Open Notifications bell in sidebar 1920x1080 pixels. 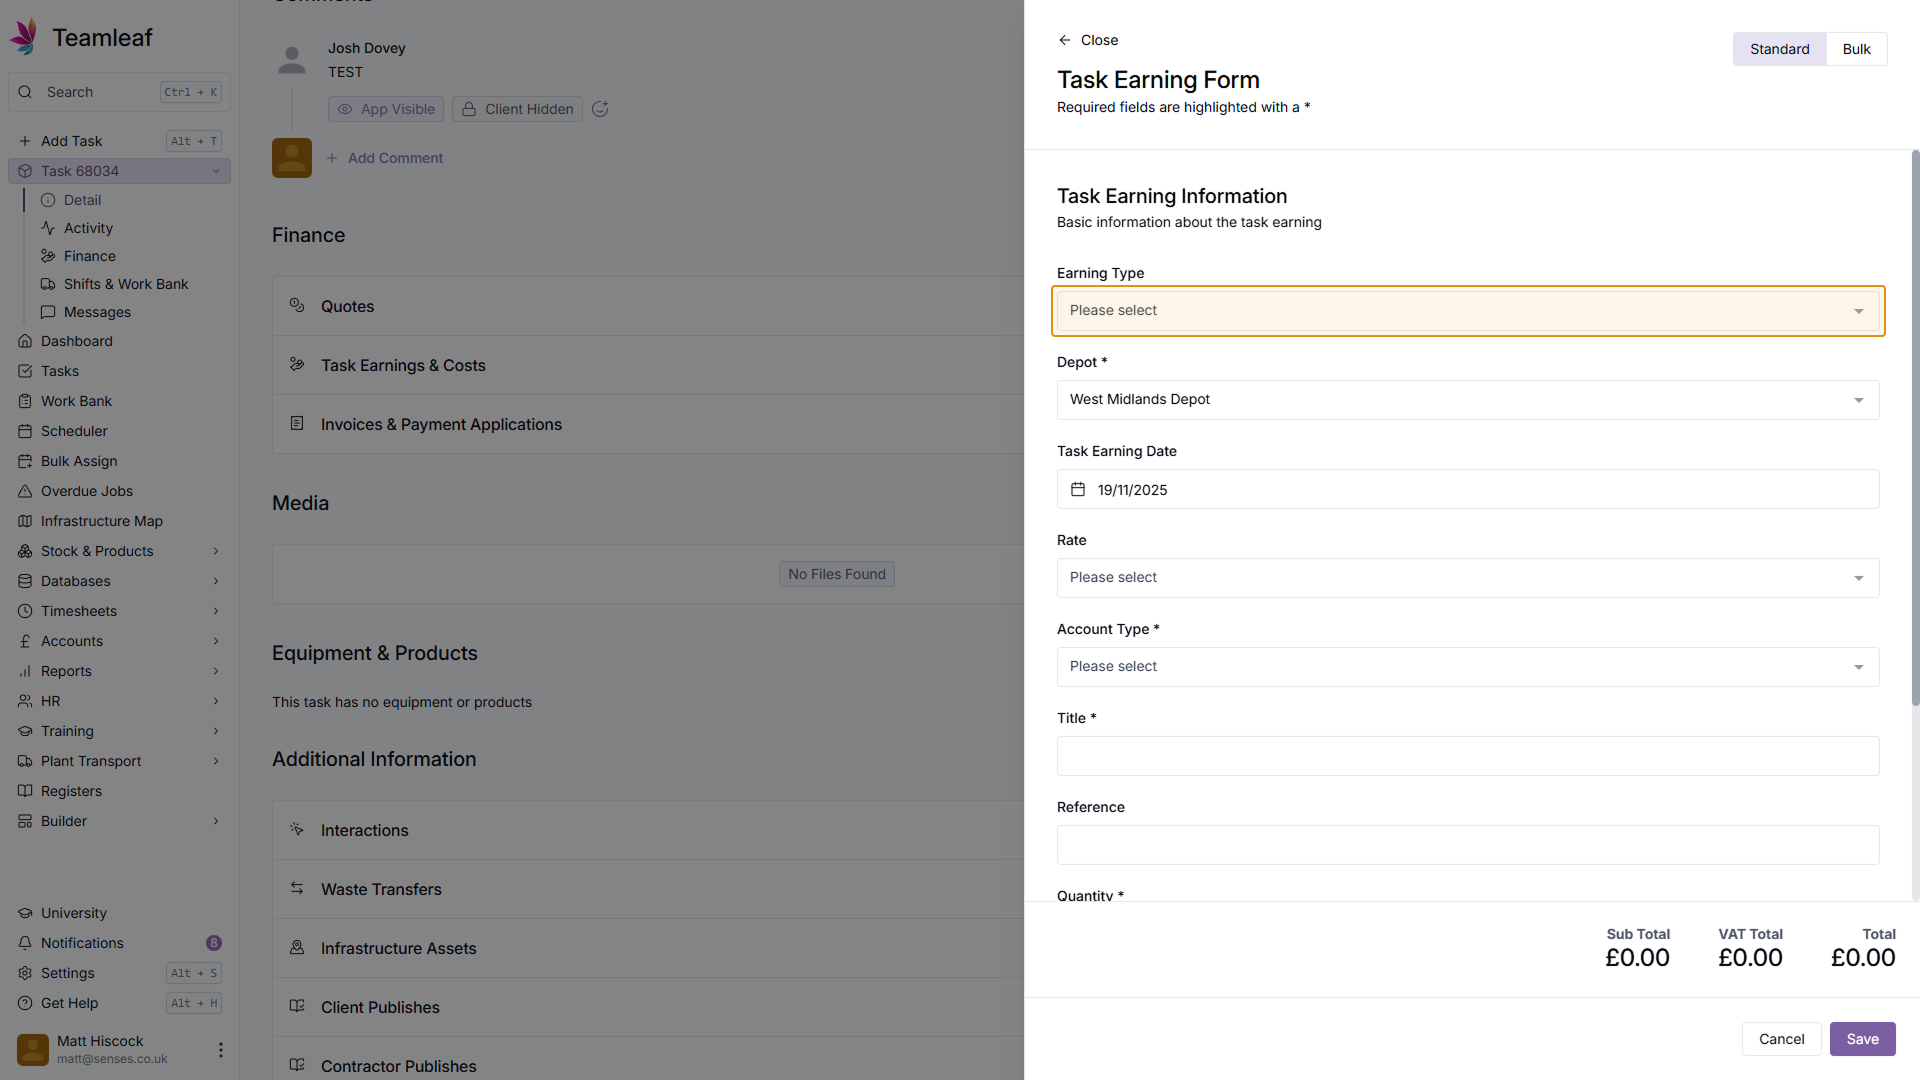(x=25, y=943)
